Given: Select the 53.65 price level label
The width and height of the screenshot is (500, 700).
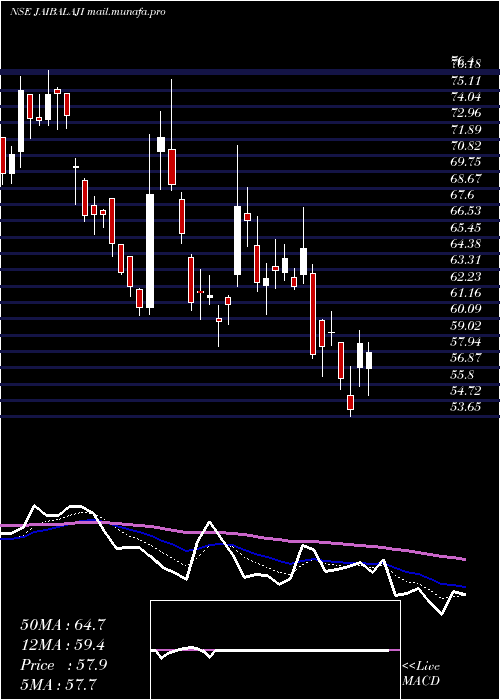Looking at the screenshot, I should tap(466, 407).
